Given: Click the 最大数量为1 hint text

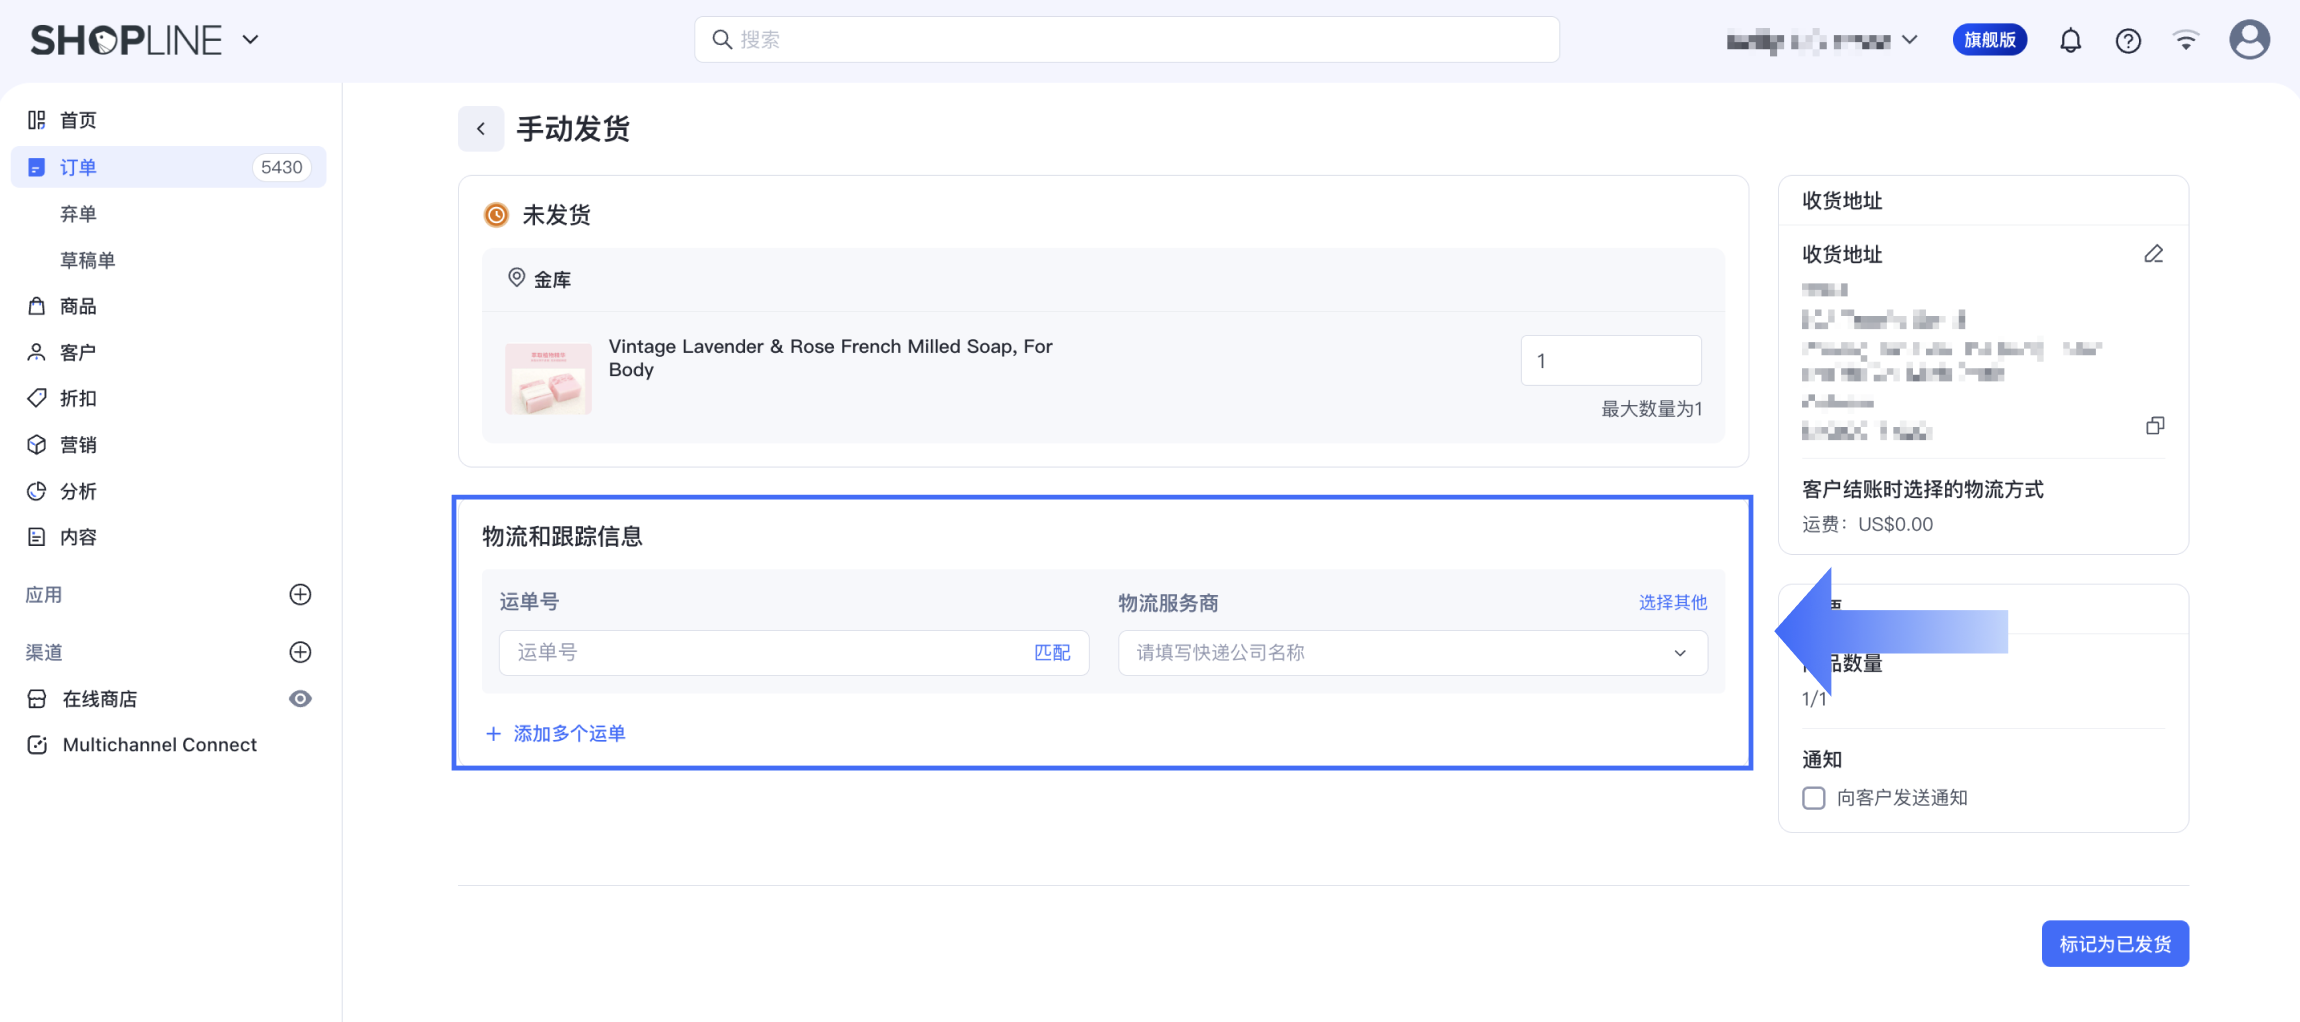Looking at the screenshot, I should point(1651,409).
